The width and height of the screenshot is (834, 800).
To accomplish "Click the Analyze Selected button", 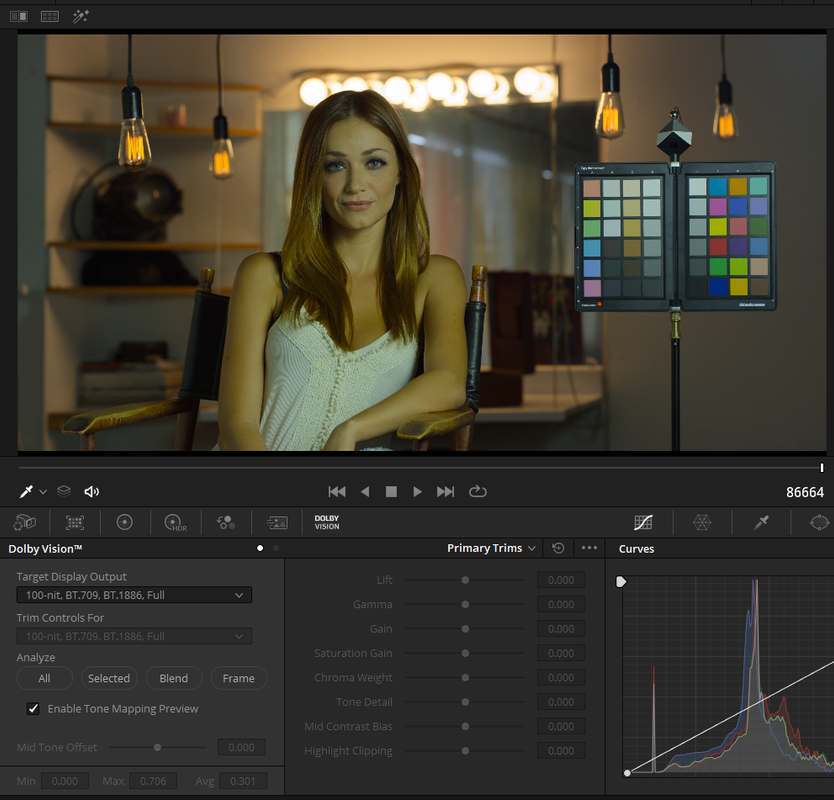I will point(109,678).
